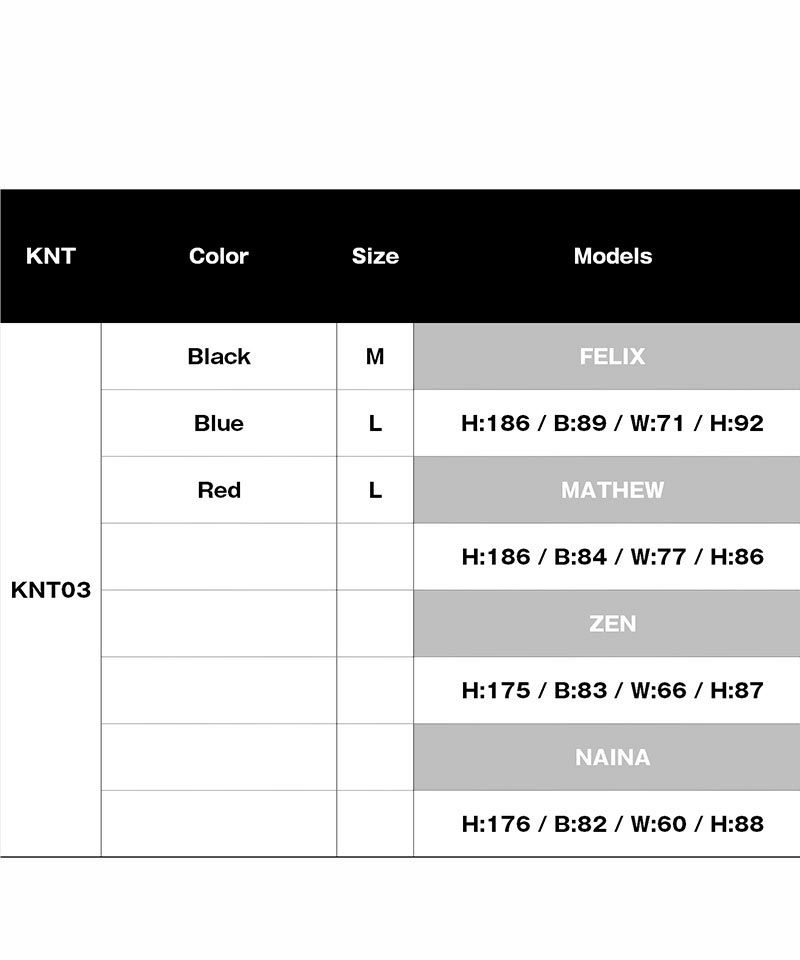800x960 pixels.
Task: Click Felix's measurements H:186 / B:89
Action: 612,423
